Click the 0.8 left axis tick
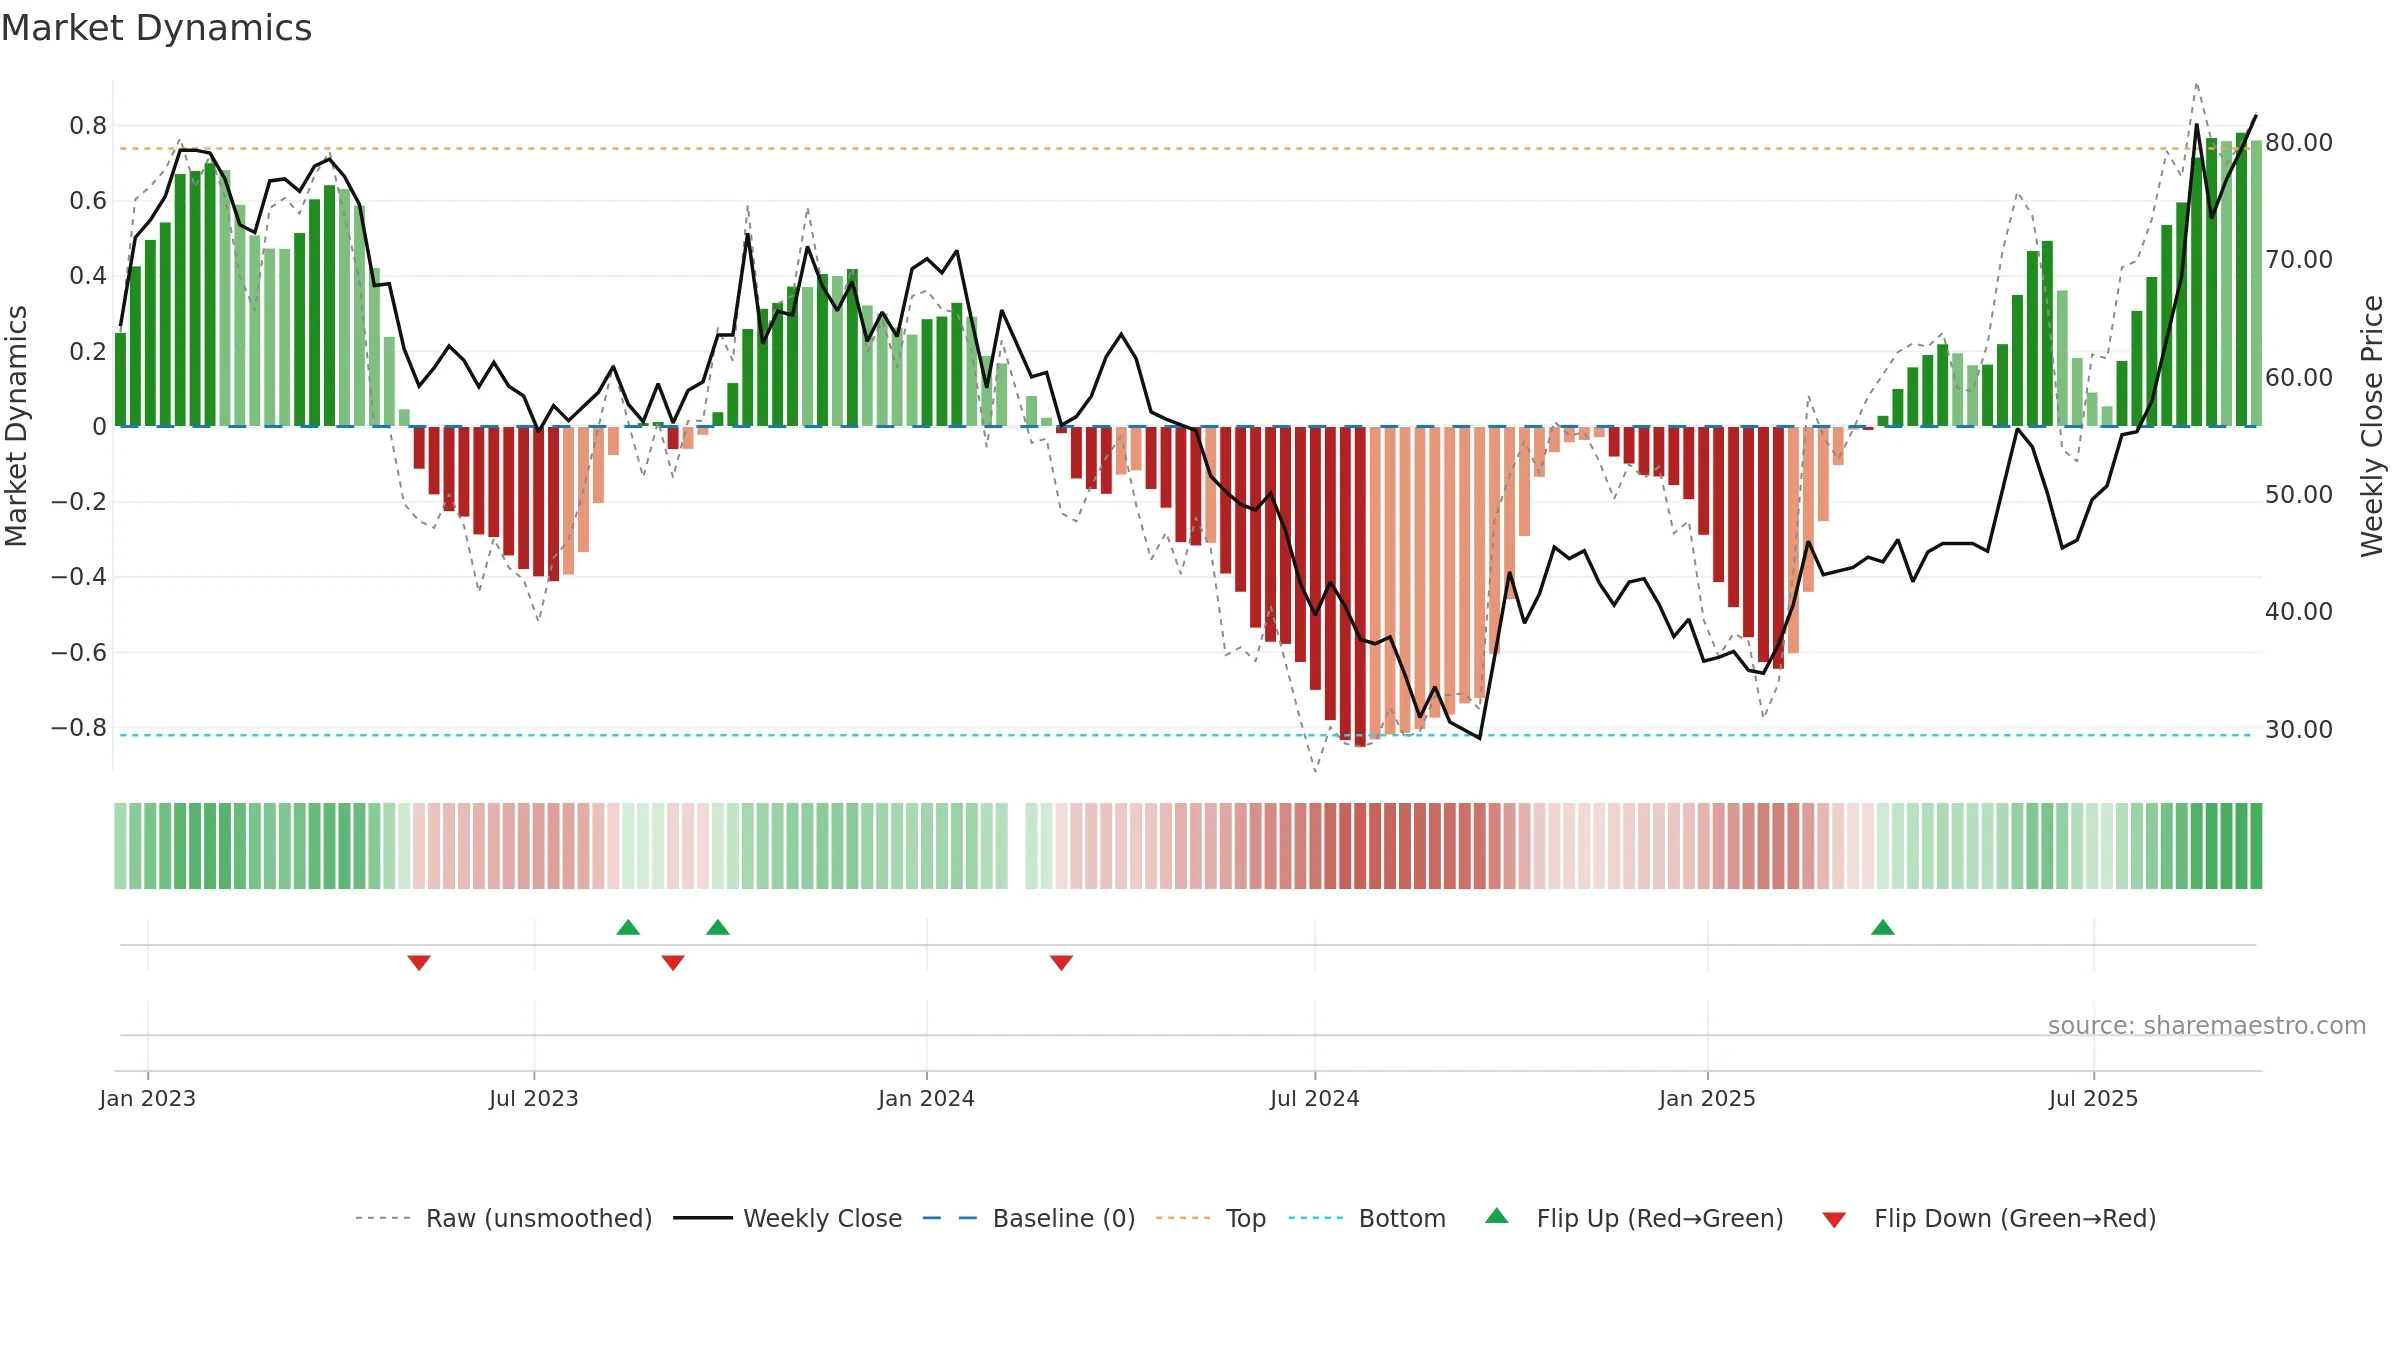Screen dimensions: 2400x1350 click(88, 126)
